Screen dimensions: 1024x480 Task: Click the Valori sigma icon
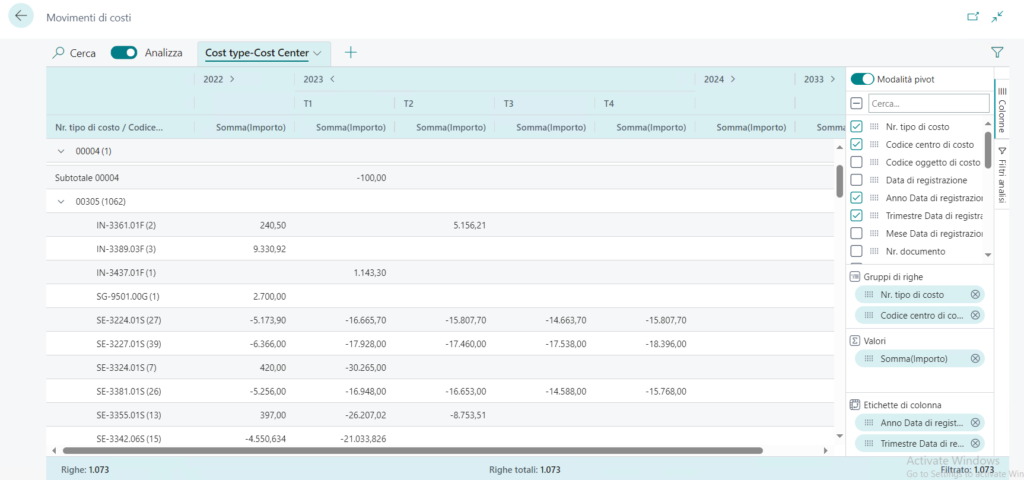click(855, 341)
